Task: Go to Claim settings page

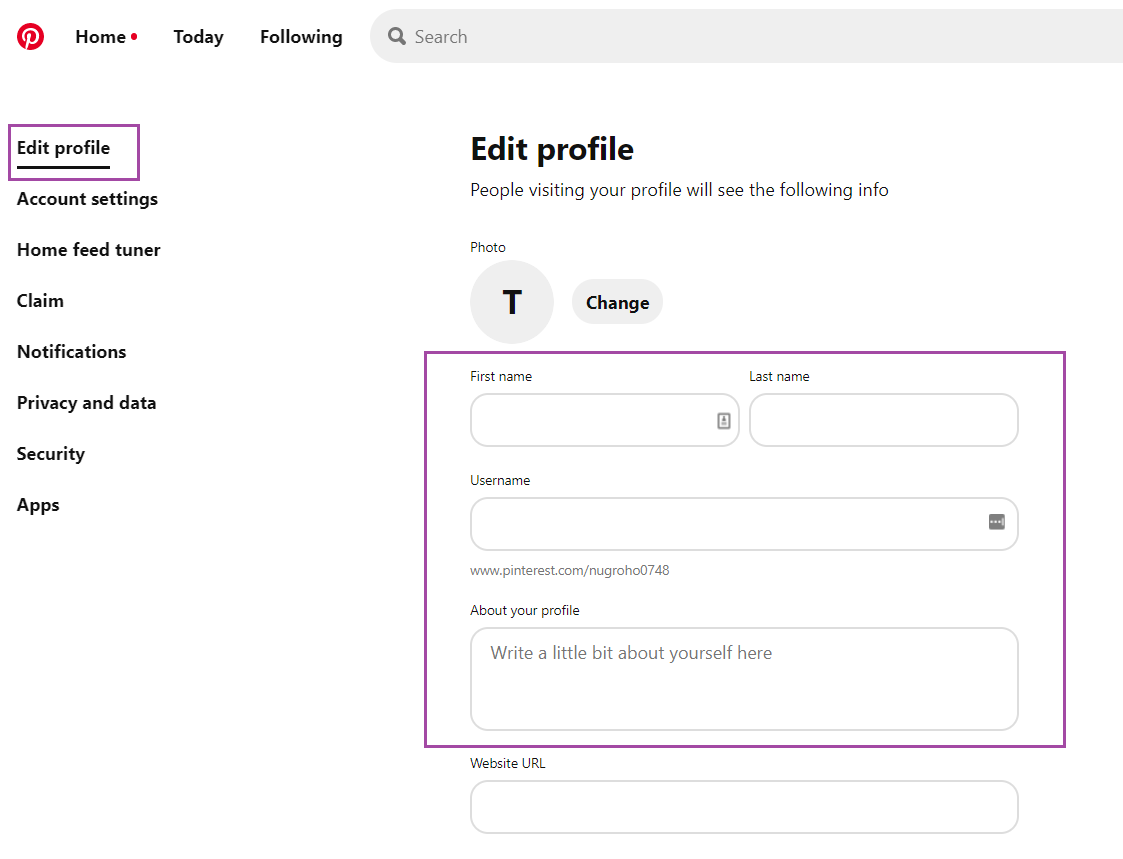Action: click(x=40, y=301)
